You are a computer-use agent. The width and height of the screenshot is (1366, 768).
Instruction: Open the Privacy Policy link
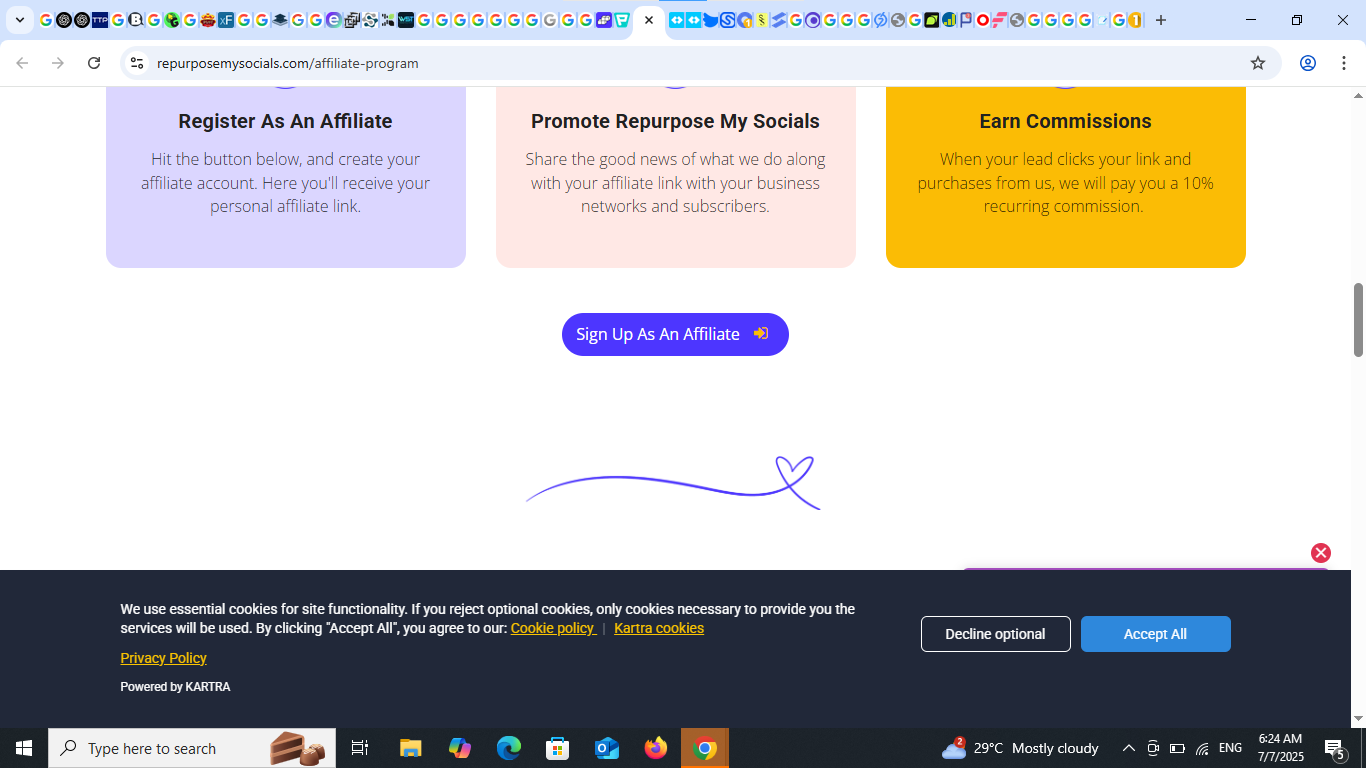163,658
